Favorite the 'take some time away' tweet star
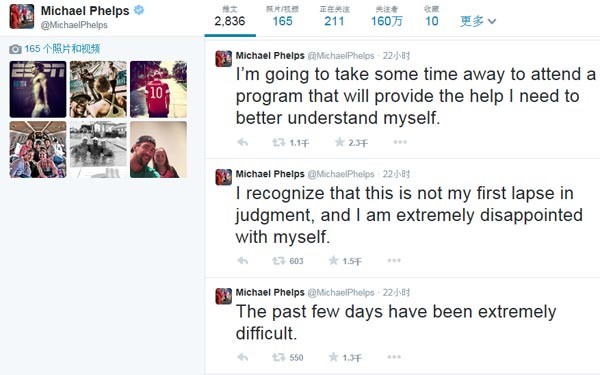This screenshot has height=375, width=600. pos(339,142)
